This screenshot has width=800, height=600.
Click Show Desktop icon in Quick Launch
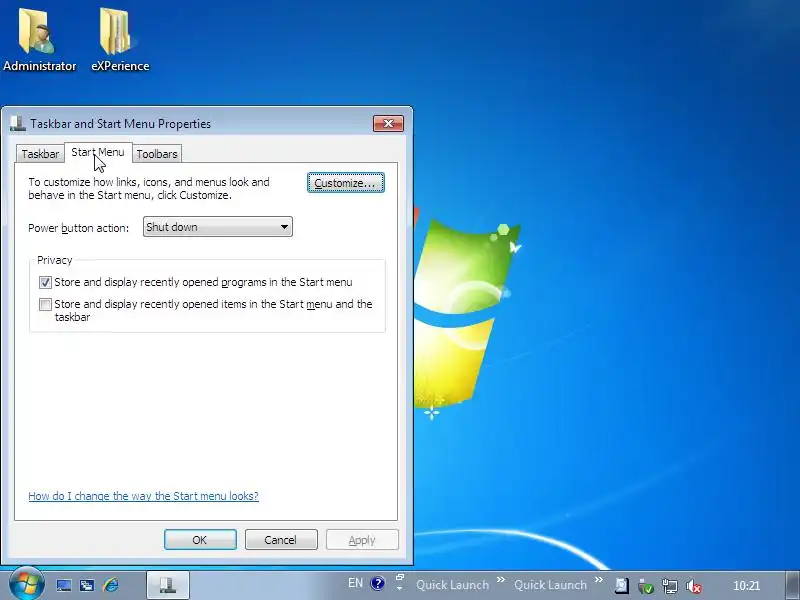pos(64,585)
